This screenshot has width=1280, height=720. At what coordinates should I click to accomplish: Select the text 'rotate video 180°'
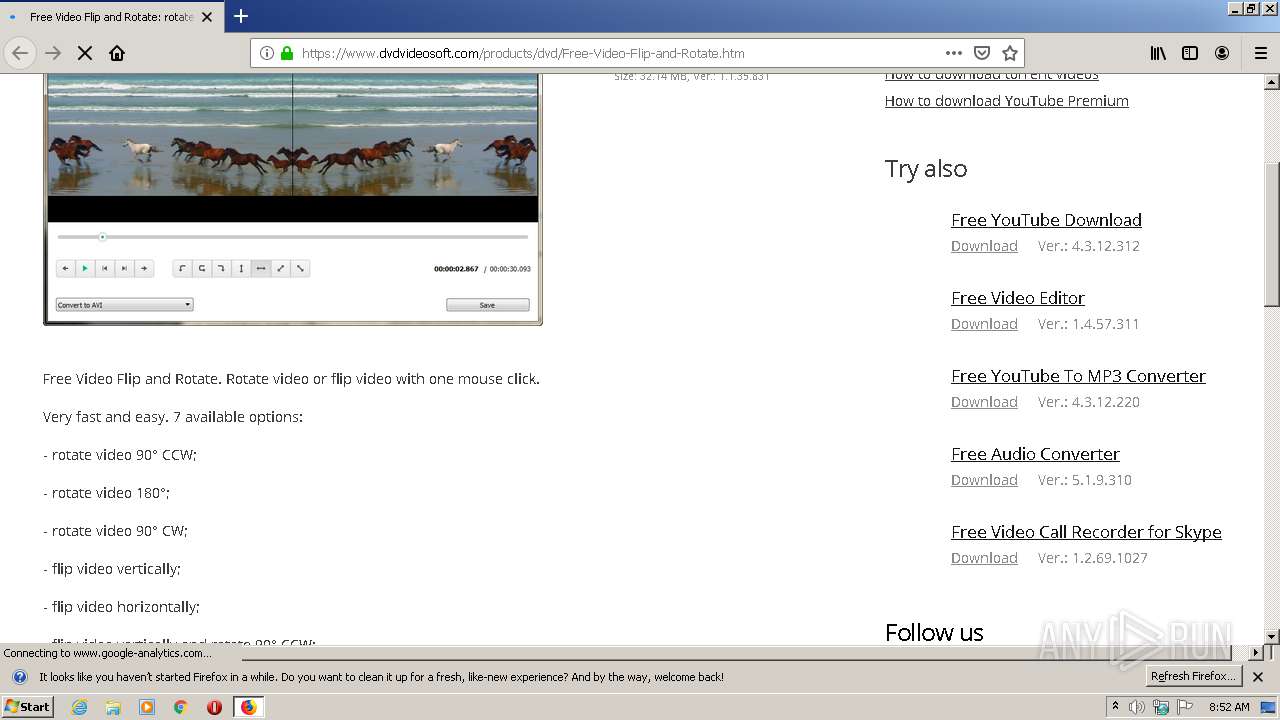point(110,493)
